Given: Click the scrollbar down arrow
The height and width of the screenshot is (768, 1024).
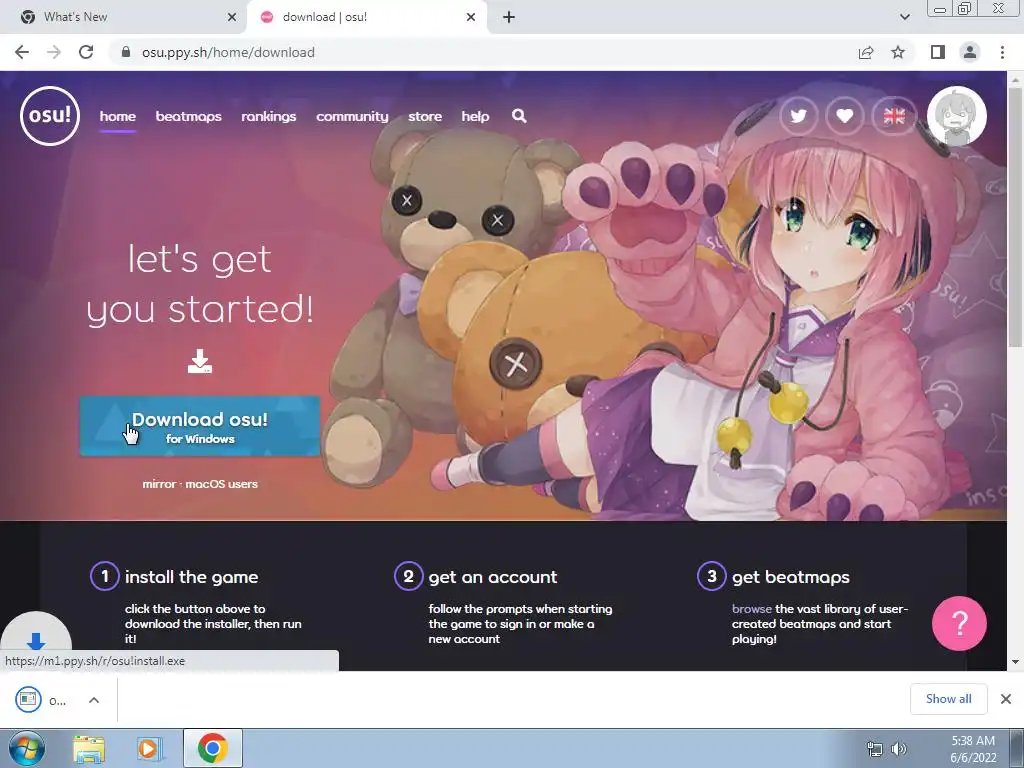Looking at the screenshot, I should [1016, 662].
